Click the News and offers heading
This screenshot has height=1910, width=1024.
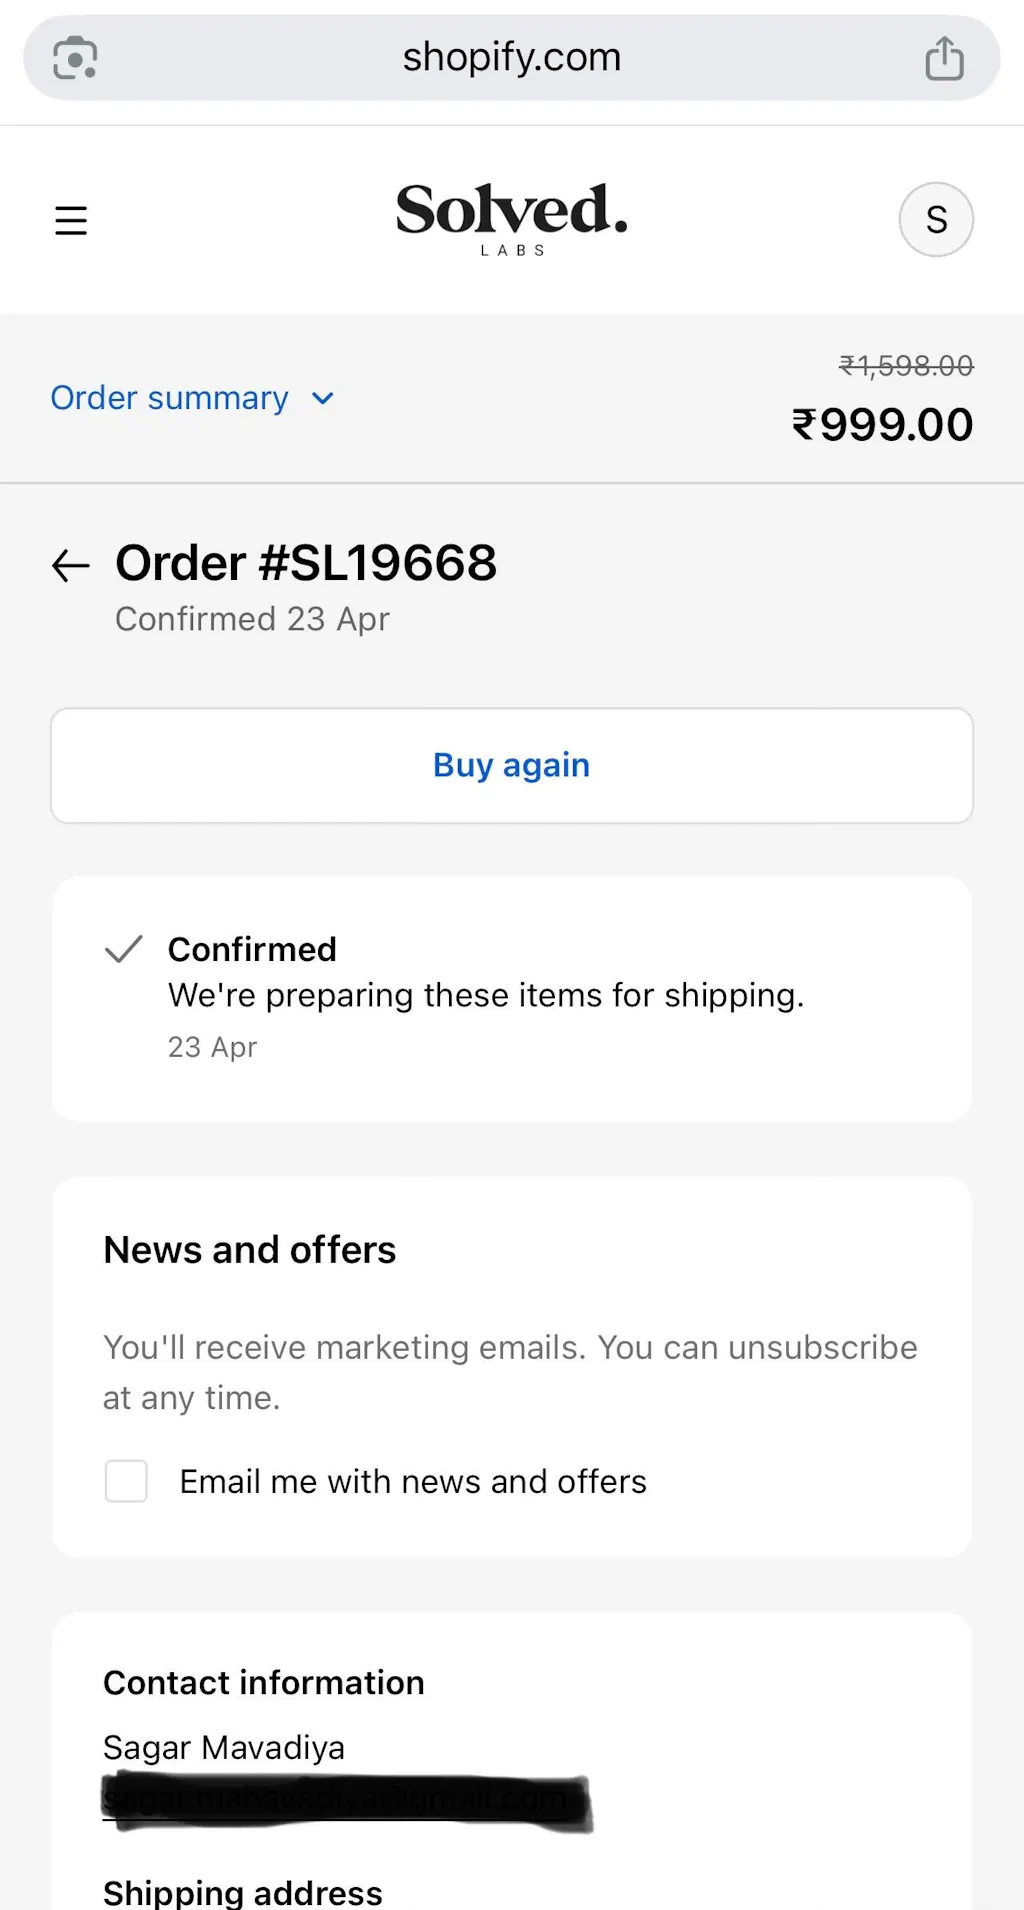click(250, 1250)
